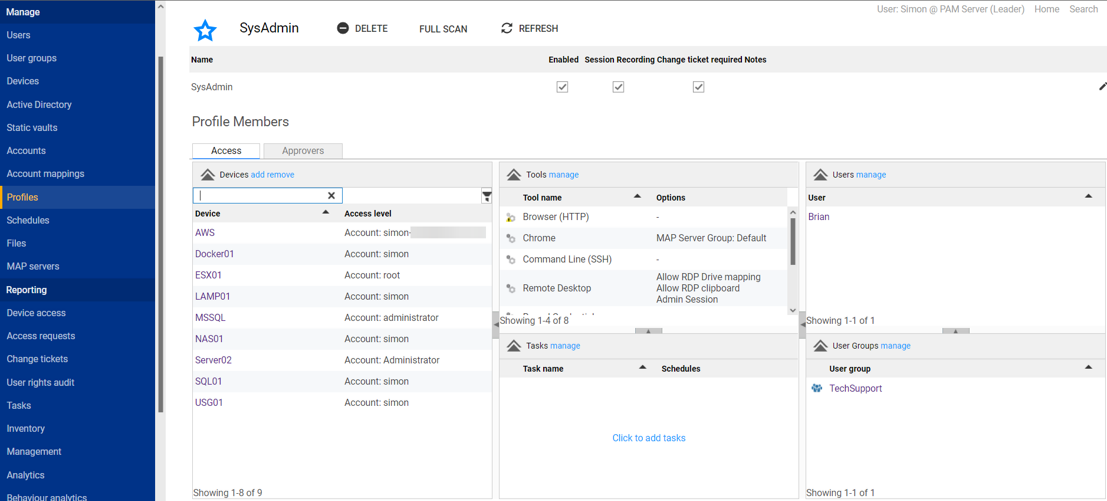Collapse the User Groups panel
This screenshot has height=501, width=1107.
click(x=820, y=346)
